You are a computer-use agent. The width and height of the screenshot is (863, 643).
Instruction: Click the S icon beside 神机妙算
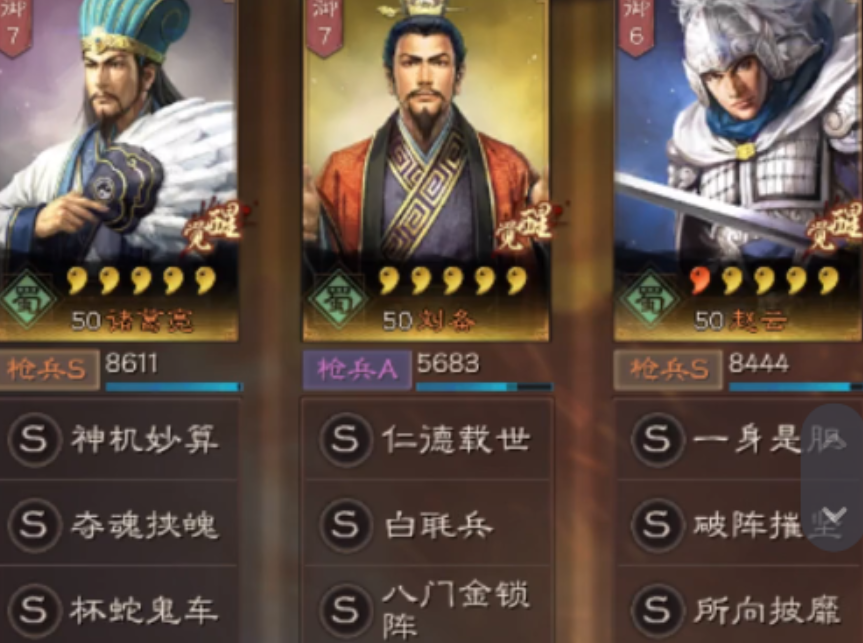(33, 439)
